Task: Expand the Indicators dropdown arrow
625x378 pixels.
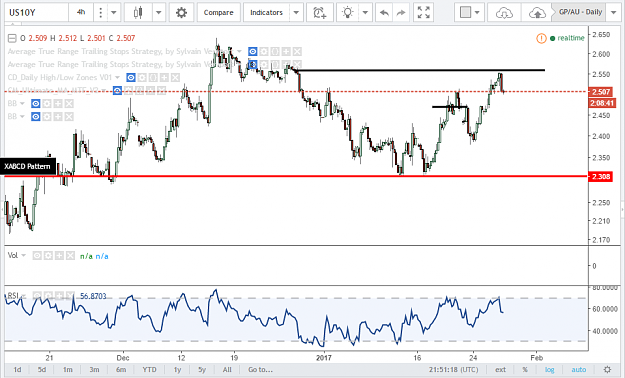Action: pos(296,13)
